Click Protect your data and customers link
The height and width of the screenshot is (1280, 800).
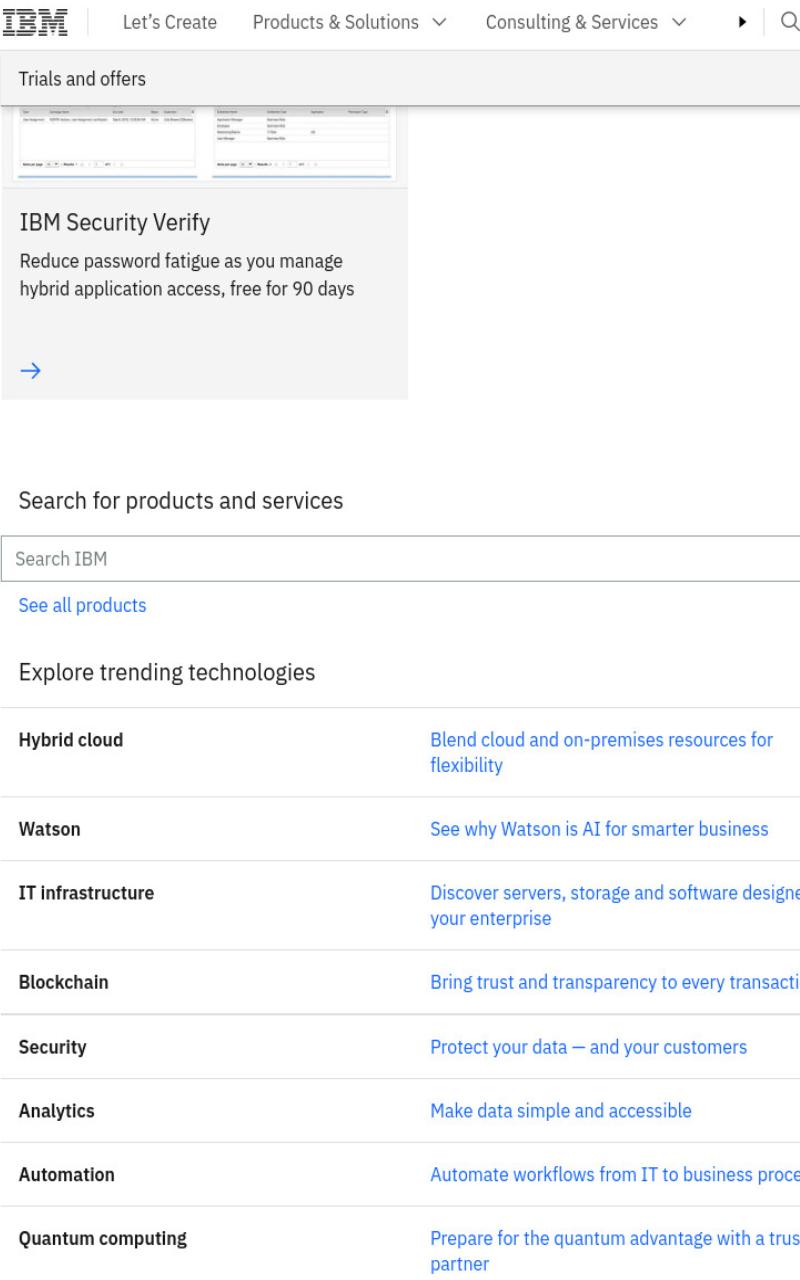click(x=588, y=1047)
